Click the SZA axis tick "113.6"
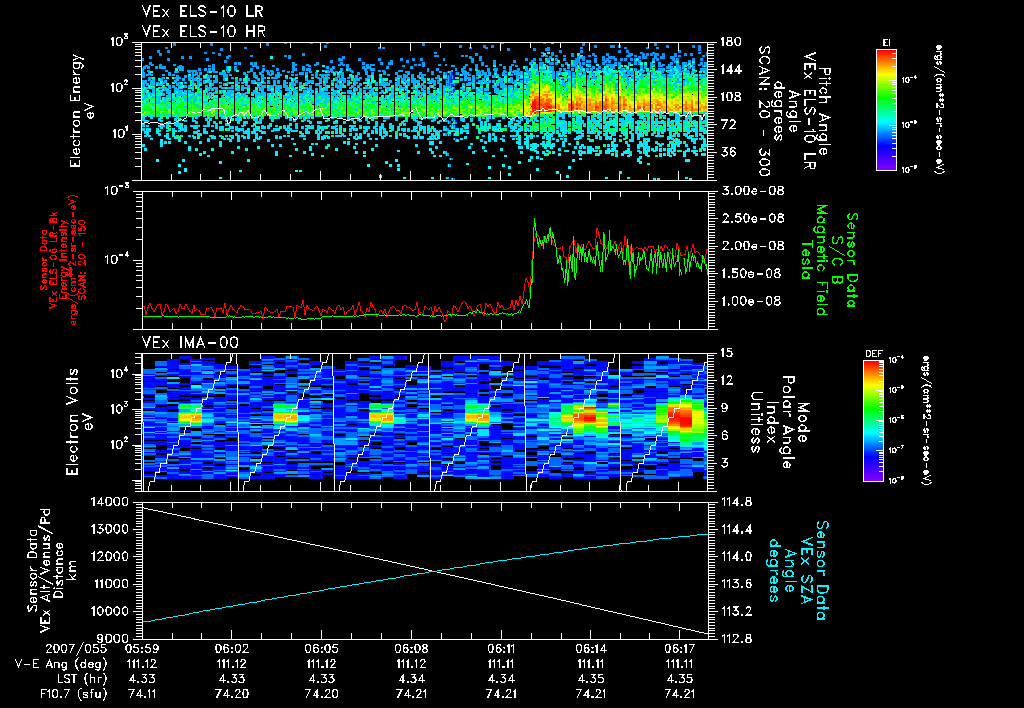1024x708 pixels. tap(735, 584)
